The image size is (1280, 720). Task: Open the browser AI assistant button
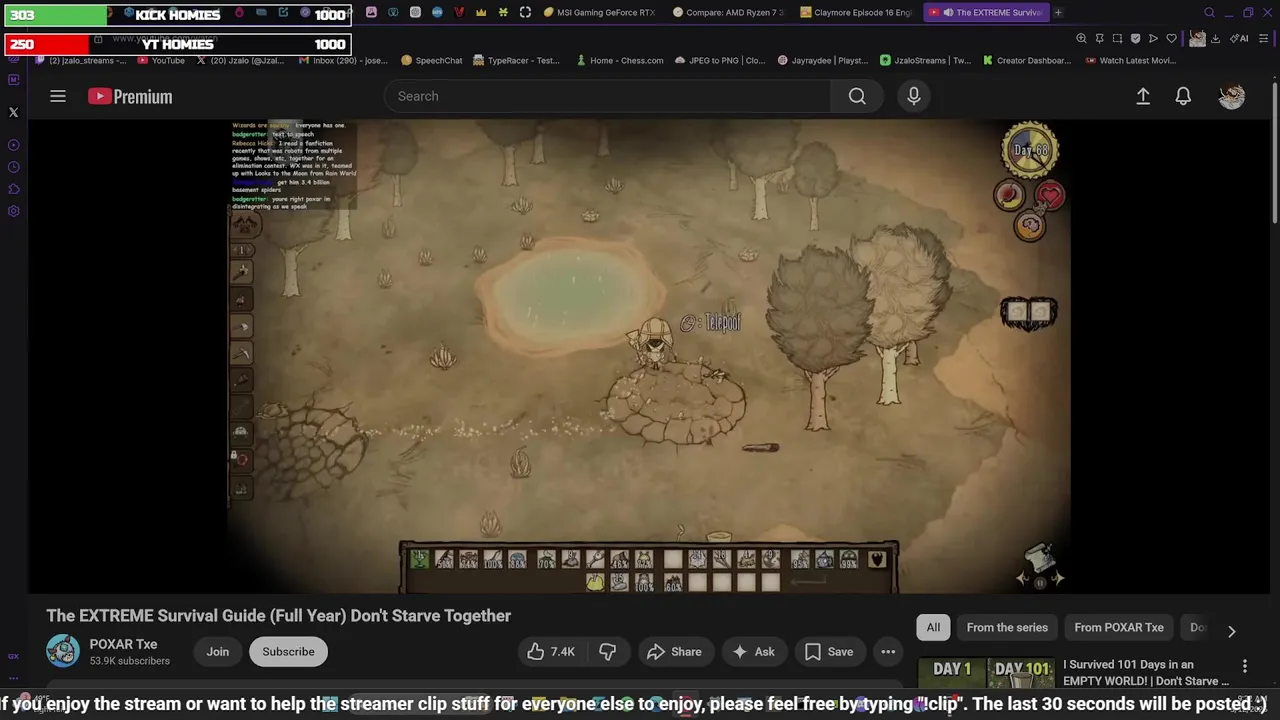1239,38
